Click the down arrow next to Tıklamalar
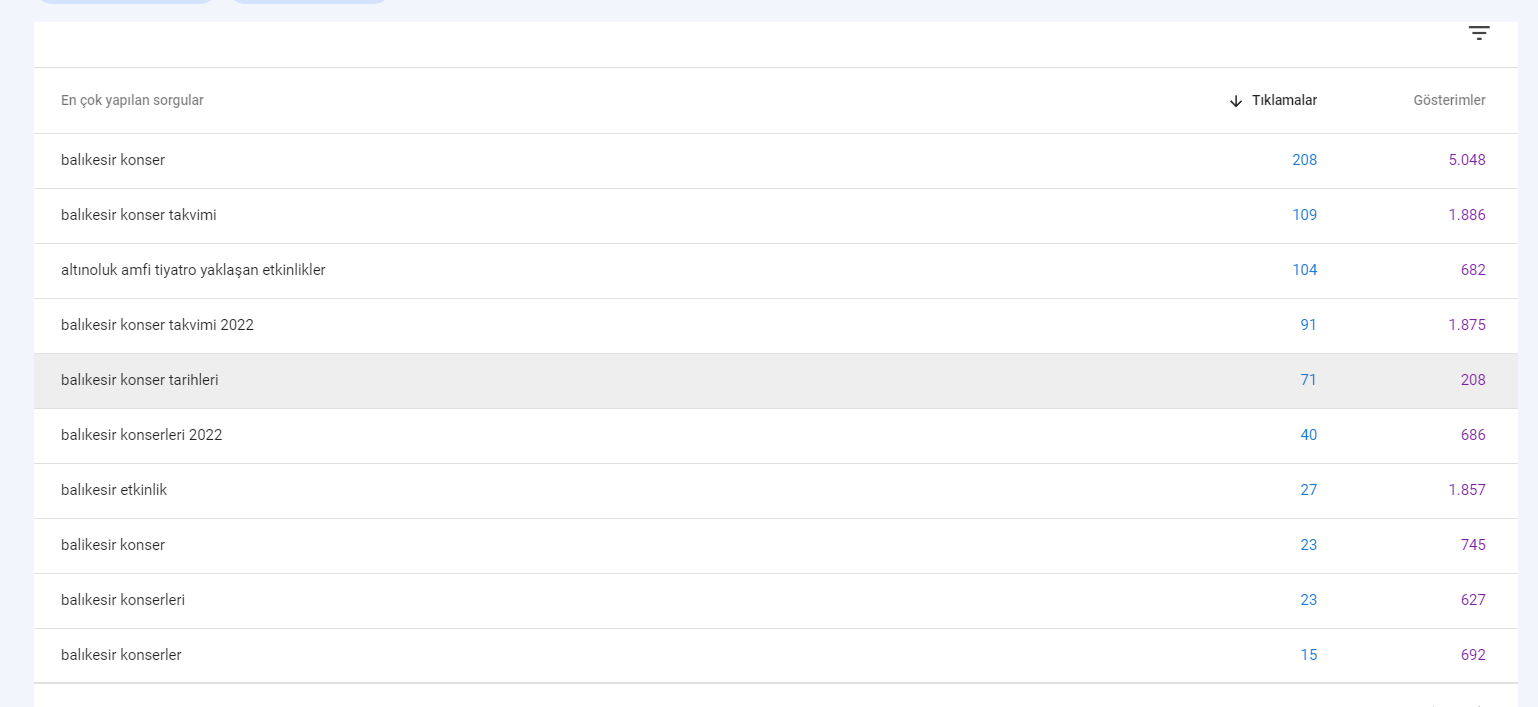The image size is (1538, 707). coord(1236,101)
